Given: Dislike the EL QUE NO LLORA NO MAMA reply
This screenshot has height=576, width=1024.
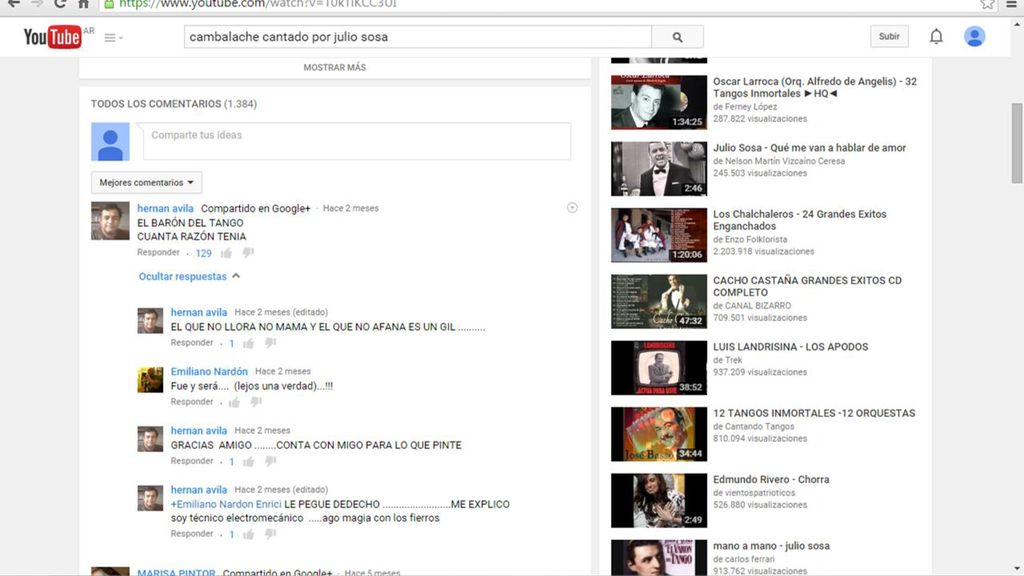Looking at the screenshot, I should 270,343.
